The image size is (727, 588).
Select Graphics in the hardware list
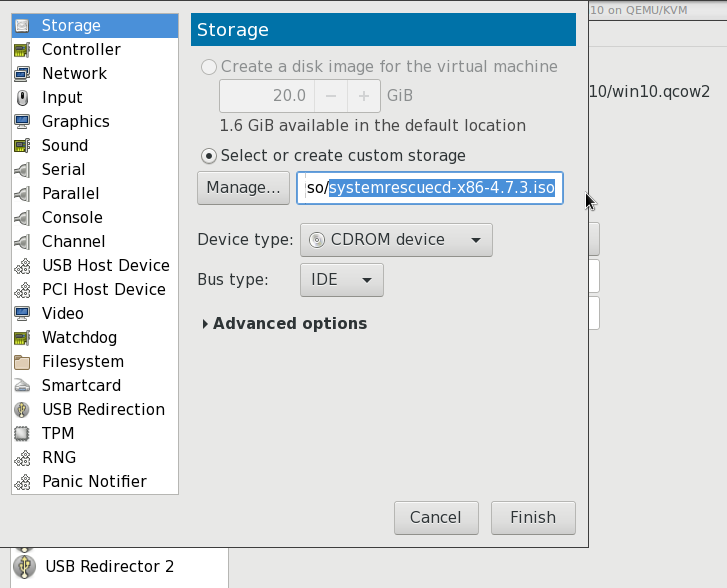coord(75,122)
